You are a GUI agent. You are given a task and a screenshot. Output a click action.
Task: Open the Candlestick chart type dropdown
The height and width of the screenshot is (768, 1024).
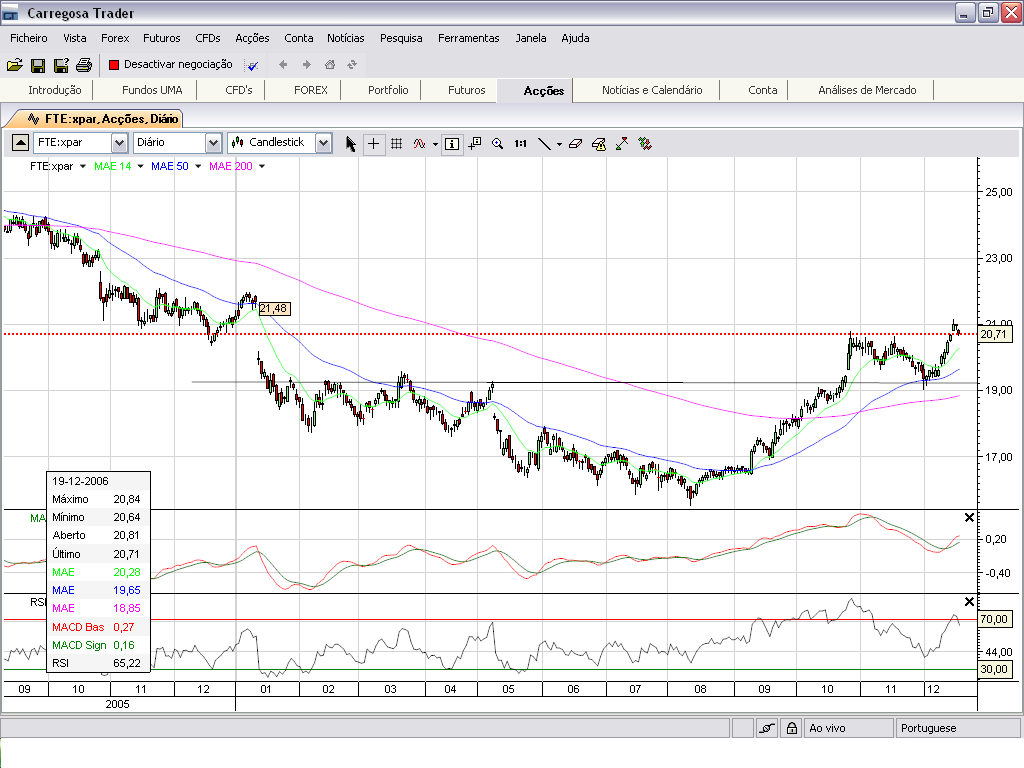click(x=323, y=143)
